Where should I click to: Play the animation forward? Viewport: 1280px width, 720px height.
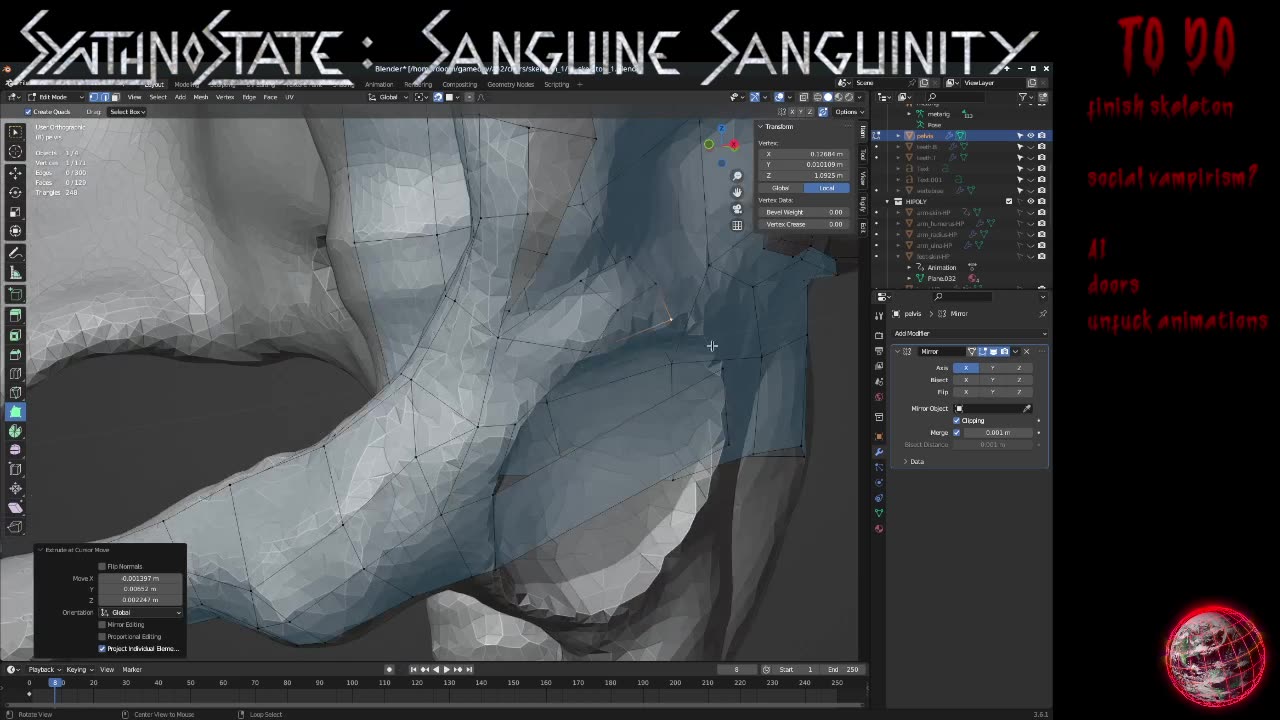click(x=447, y=669)
